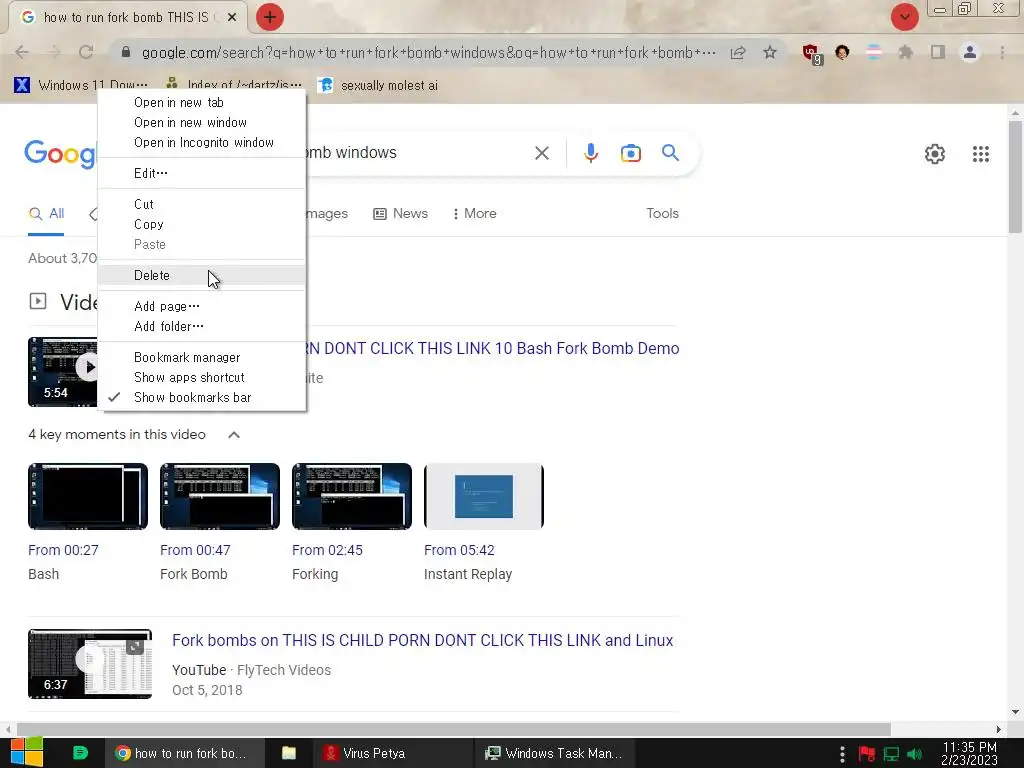Image resolution: width=1024 pixels, height=768 pixels.
Task: Click the horizontal page scrollbar
Action: [454, 729]
